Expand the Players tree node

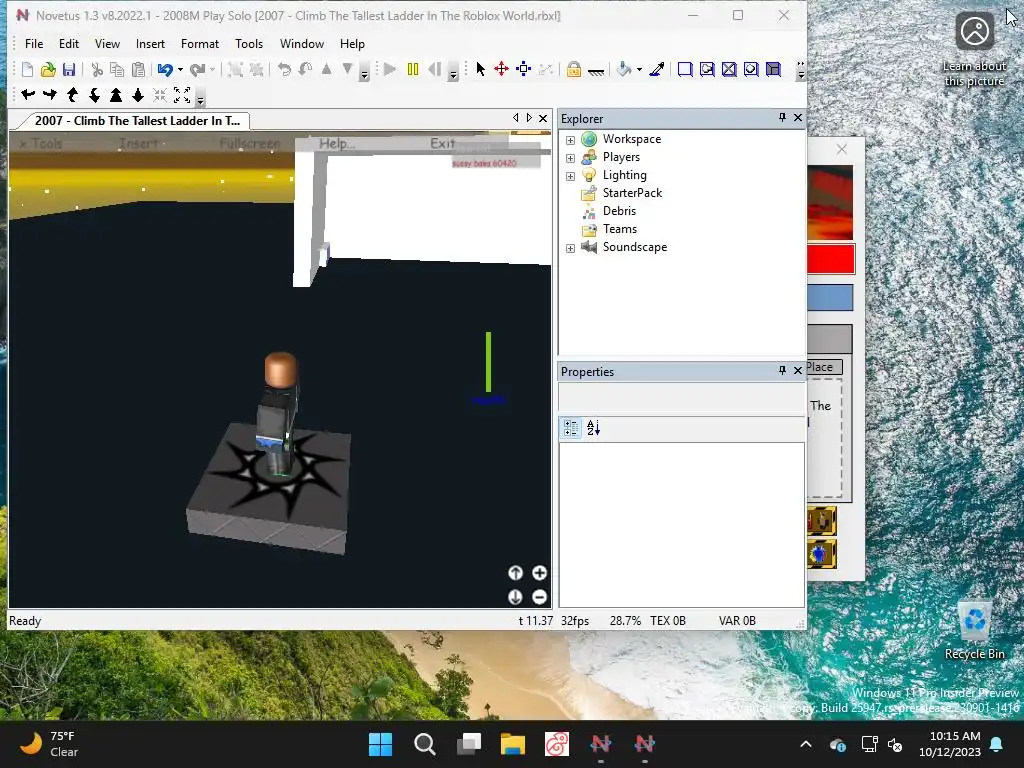570,158
